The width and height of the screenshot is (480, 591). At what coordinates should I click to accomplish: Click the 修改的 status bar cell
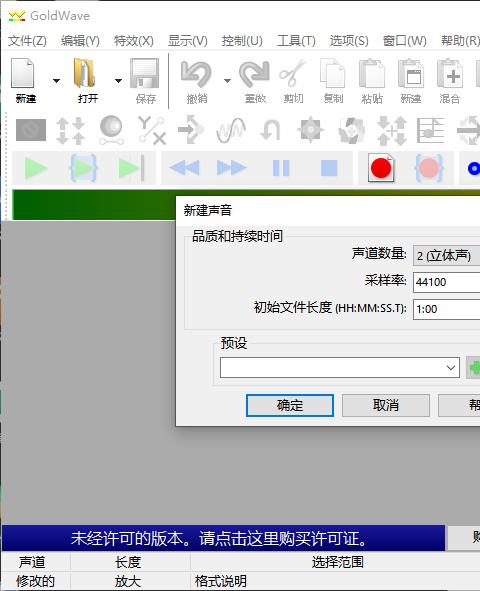35,581
